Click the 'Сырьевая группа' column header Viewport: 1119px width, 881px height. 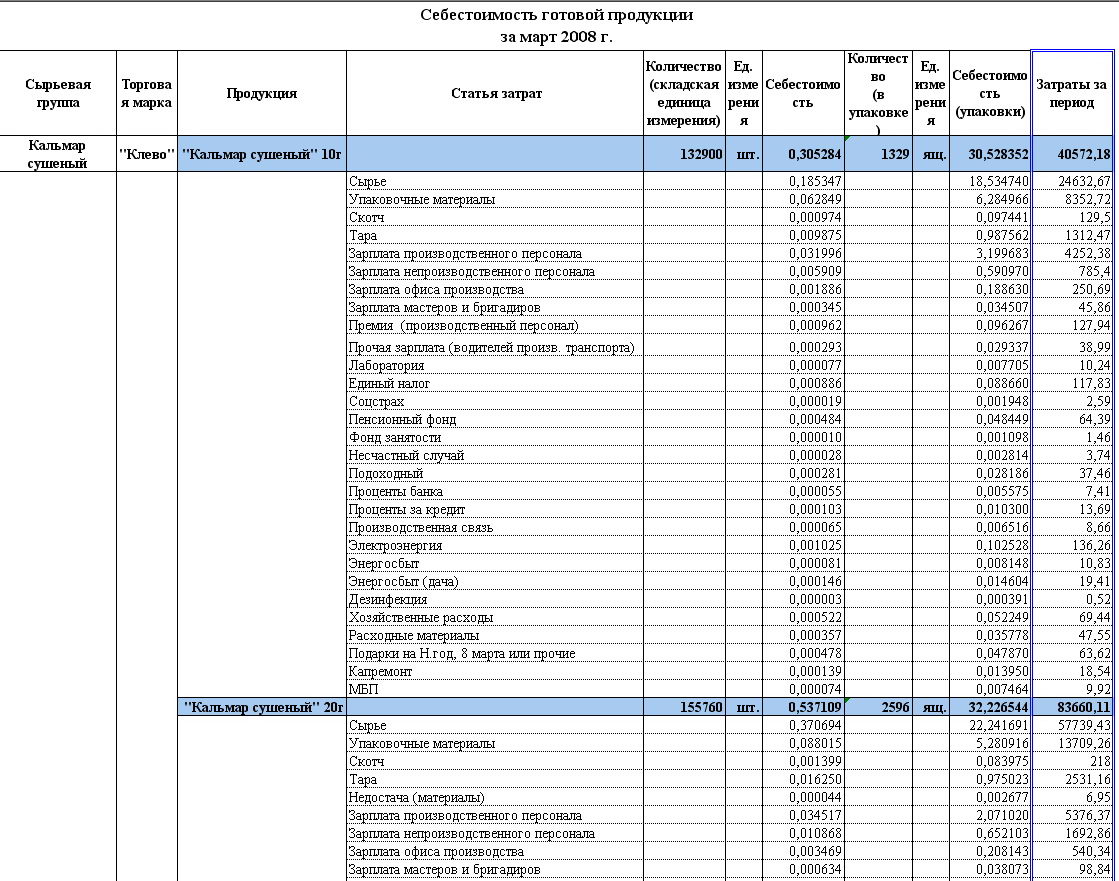coord(58,93)
